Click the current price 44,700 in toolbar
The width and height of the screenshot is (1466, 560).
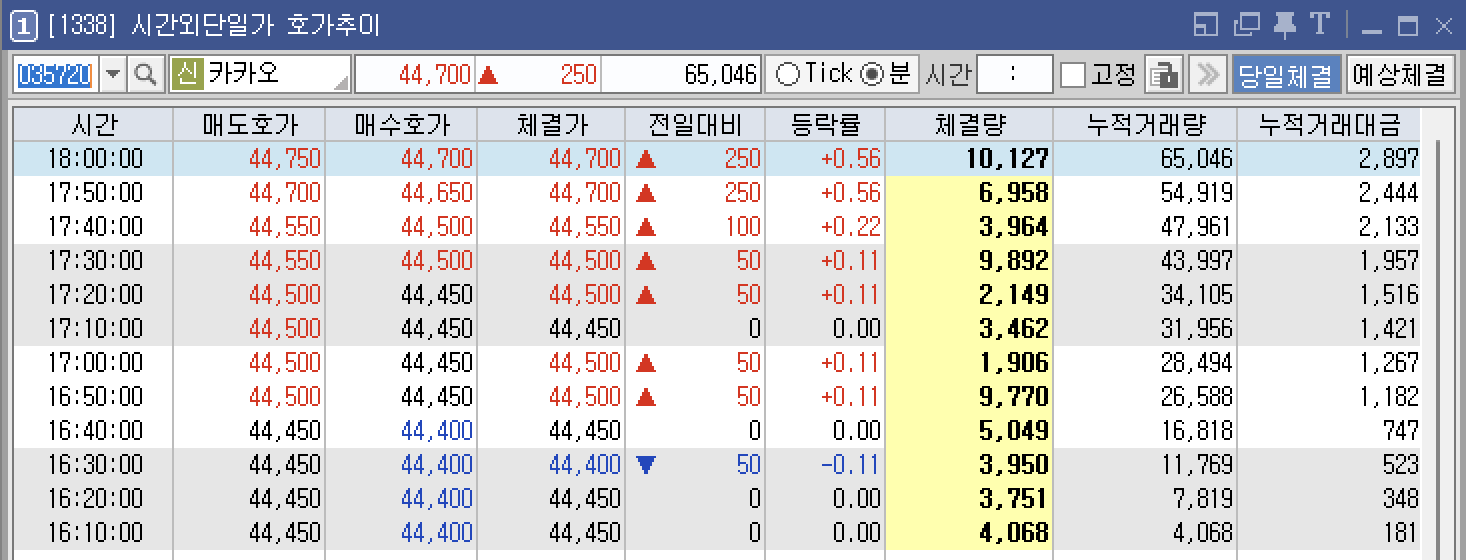[x=434, y=74]
